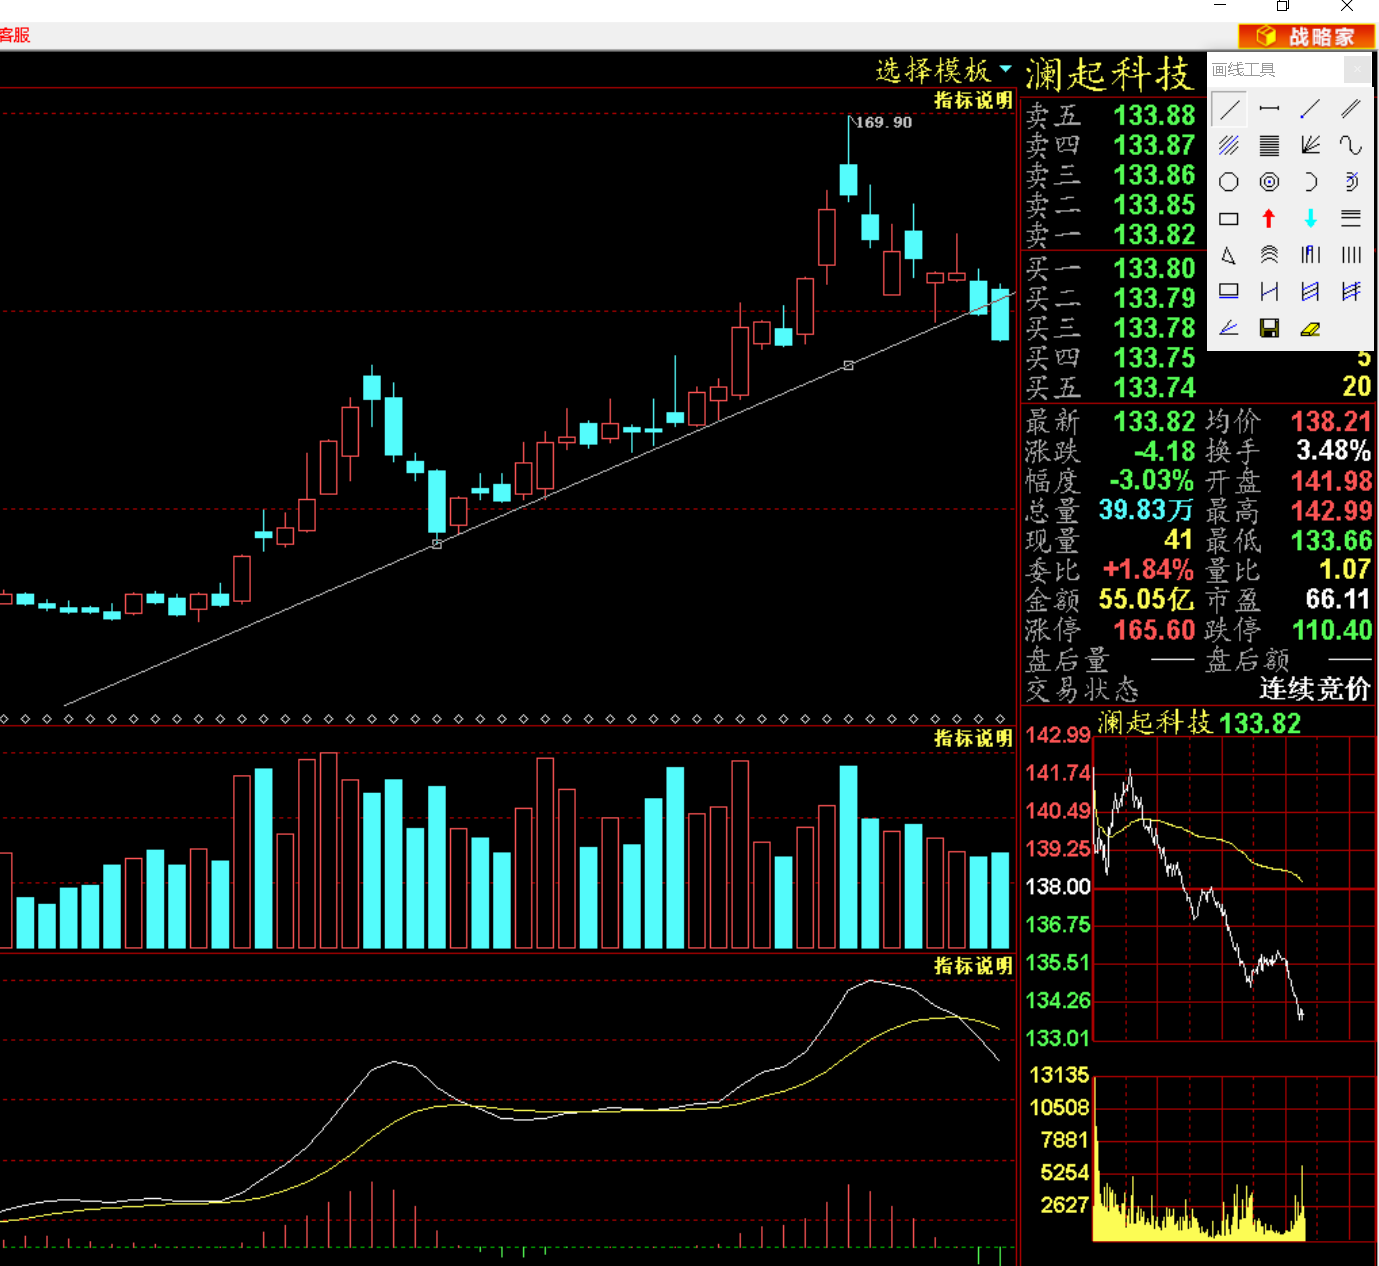Maximize the application window

tap(1283, 6)
